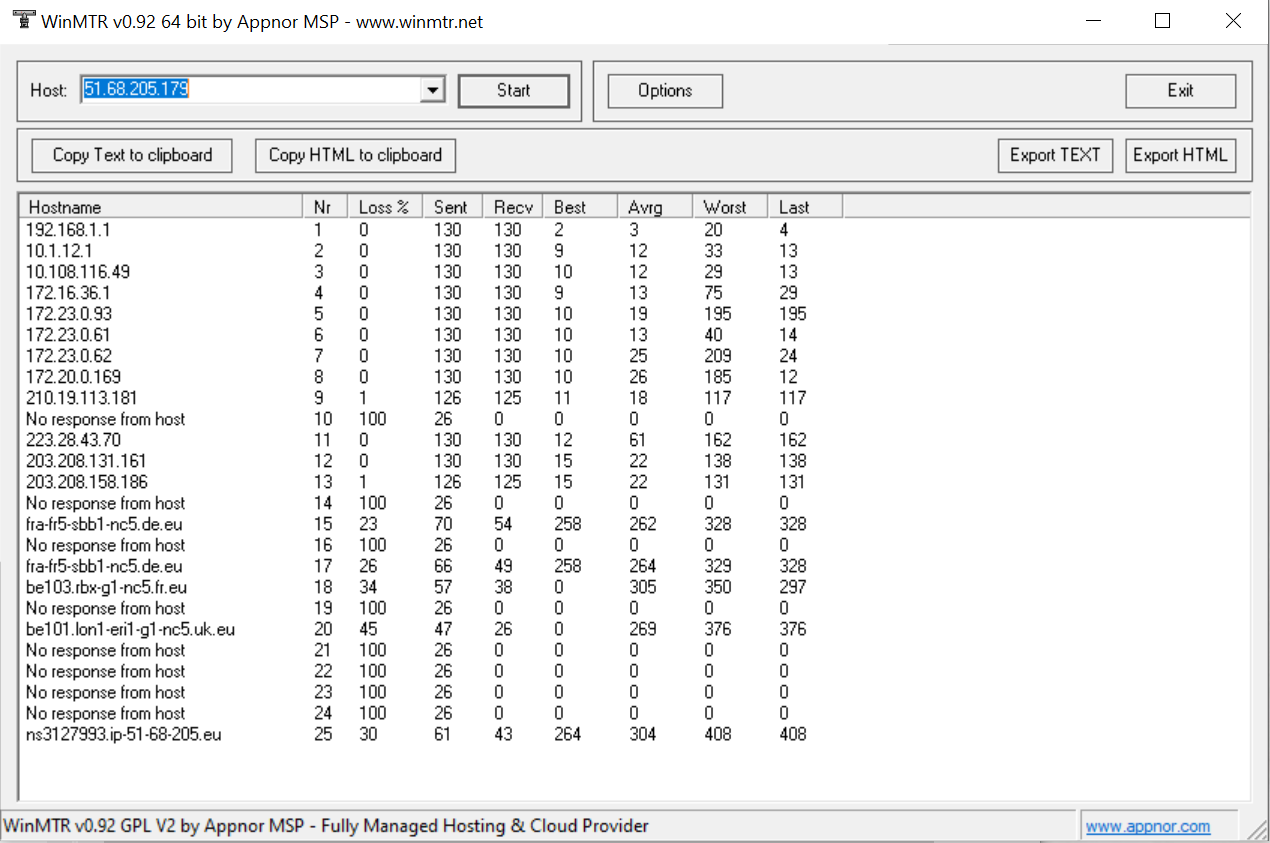This screenshot has height=843, width=1270.
Task: Click the Worst column header
Action: coord(729,207)
